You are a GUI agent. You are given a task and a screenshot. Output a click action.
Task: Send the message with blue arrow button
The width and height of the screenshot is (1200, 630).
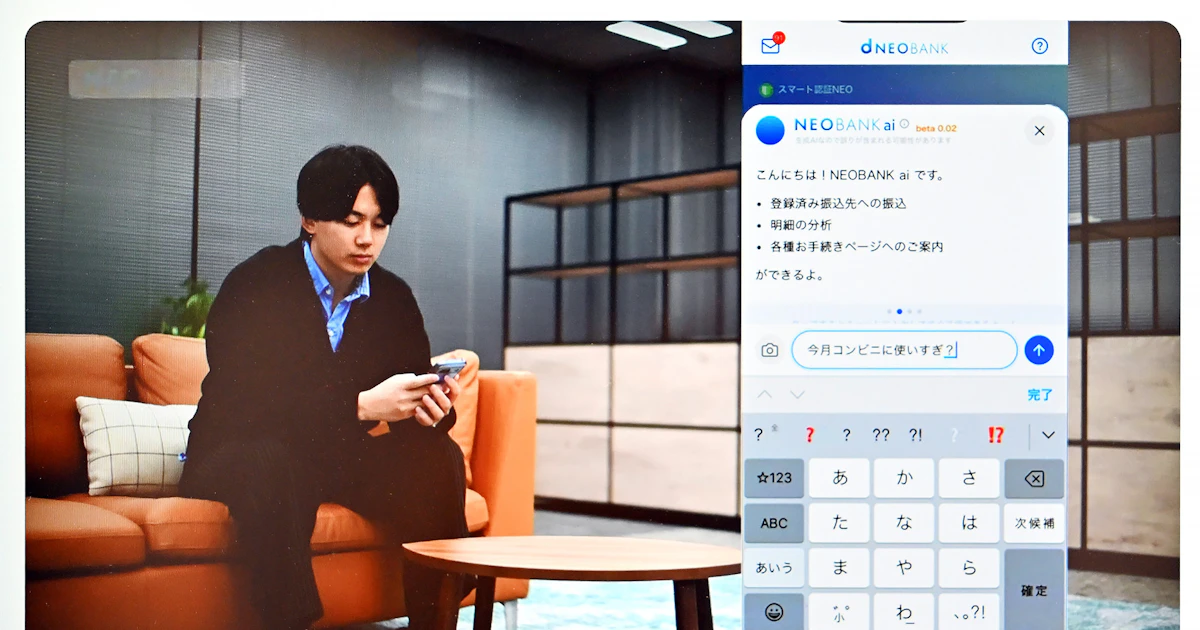tap(1039, 350)
